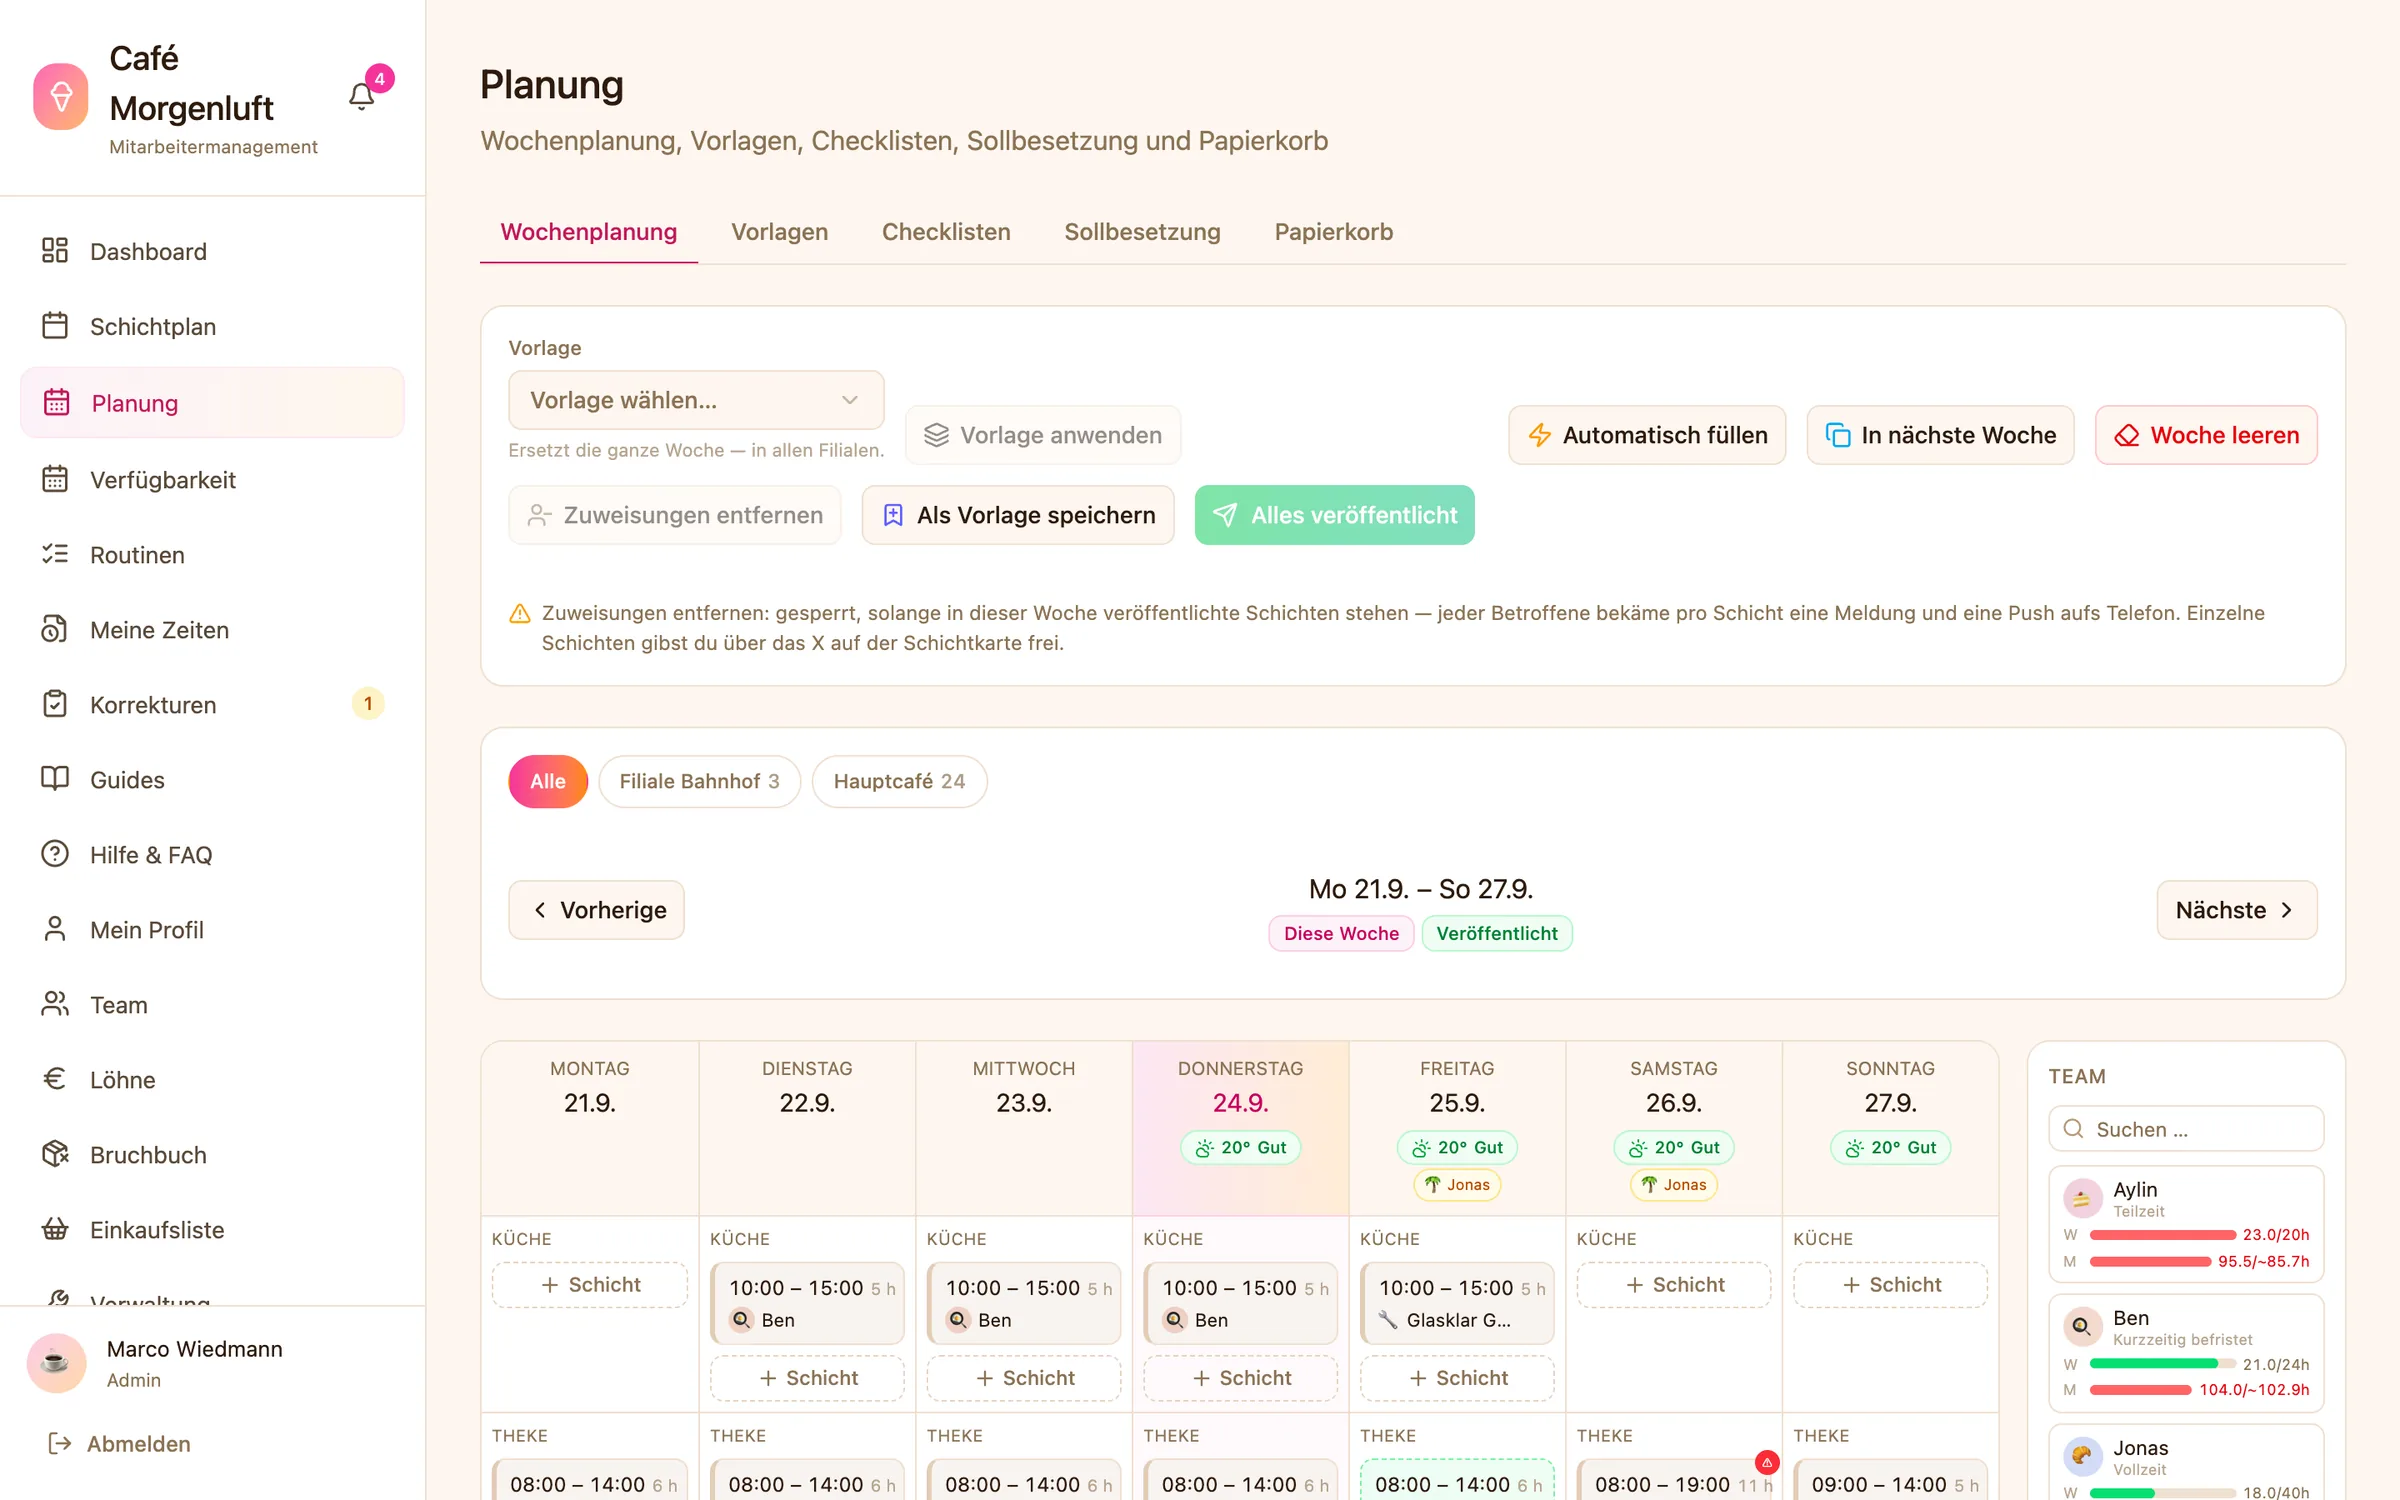Switch to the Papierkorb tab
This screenshot has width=2400, height=1500.
[x=1333, y=232]
